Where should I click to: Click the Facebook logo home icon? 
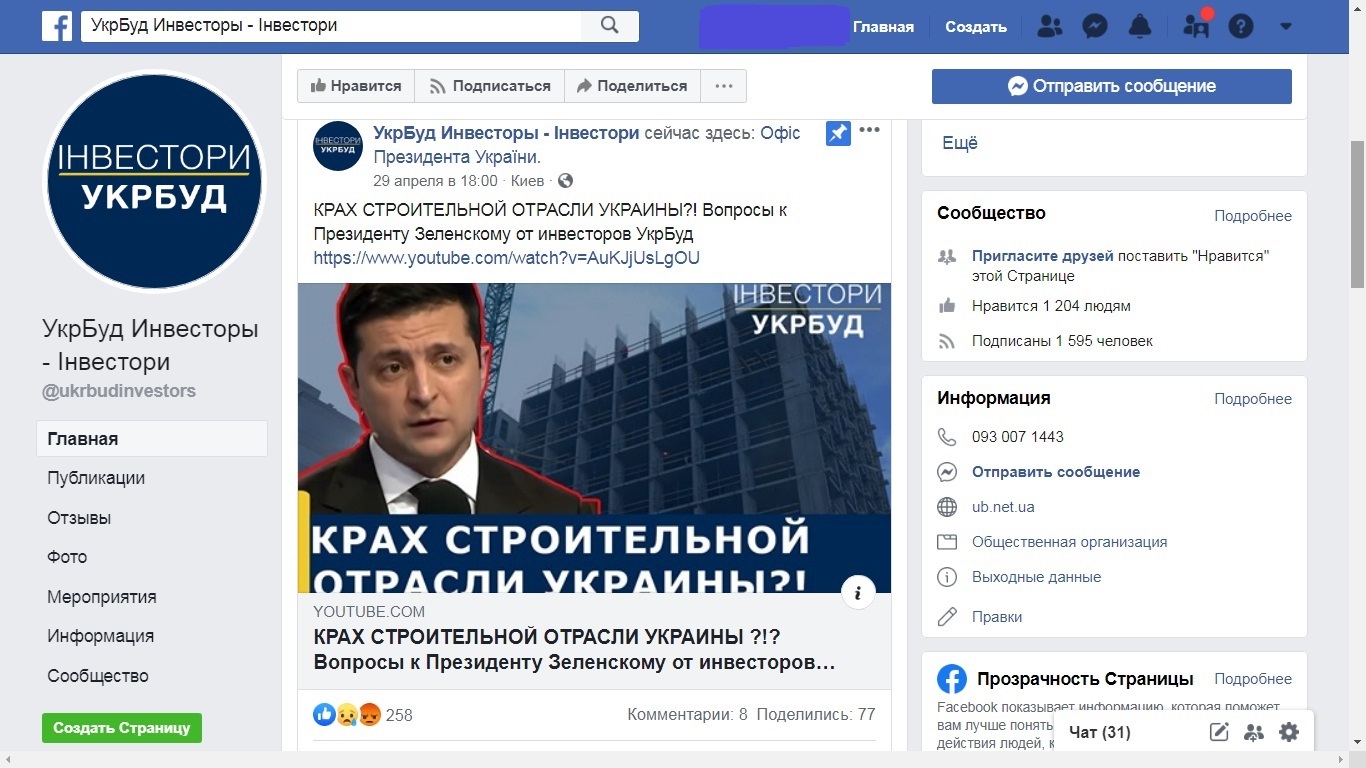pos(57,26)
